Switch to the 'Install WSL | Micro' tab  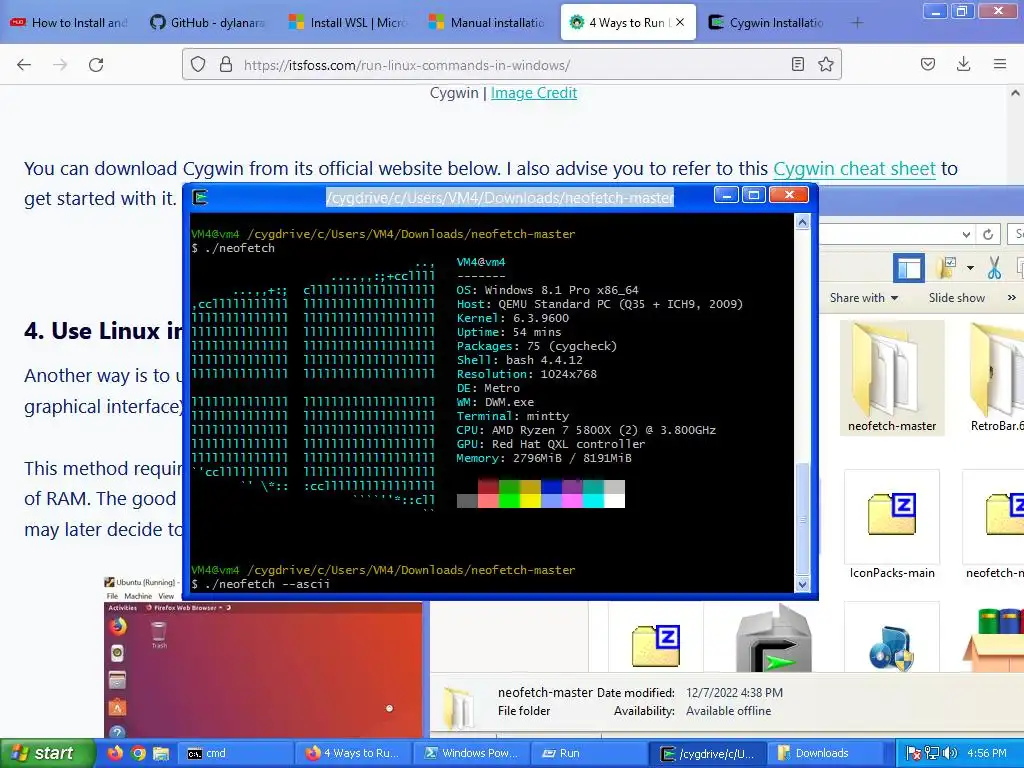(348, 23)
